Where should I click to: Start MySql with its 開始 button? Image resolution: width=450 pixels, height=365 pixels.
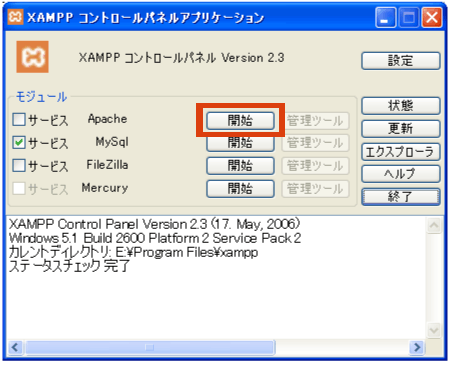tap(240, 144)
